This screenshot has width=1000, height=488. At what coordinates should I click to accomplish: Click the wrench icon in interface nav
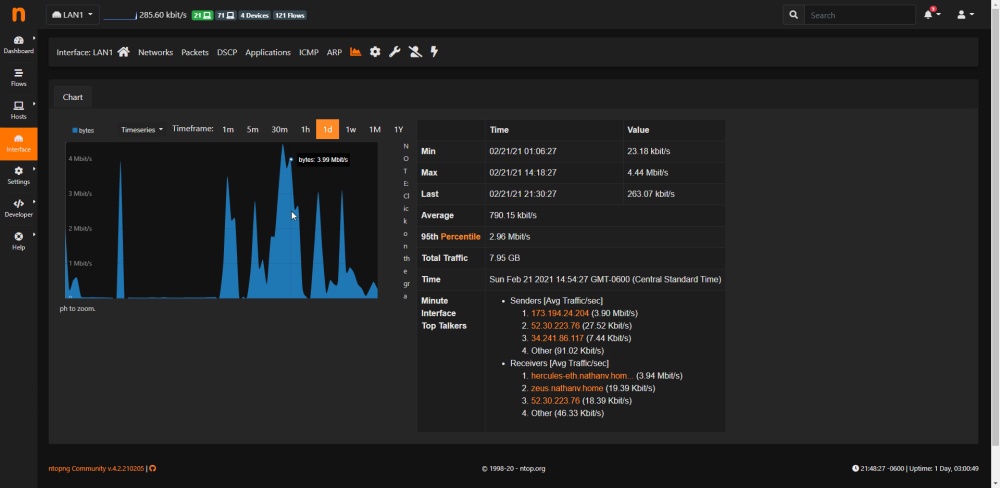coord(395,52)
